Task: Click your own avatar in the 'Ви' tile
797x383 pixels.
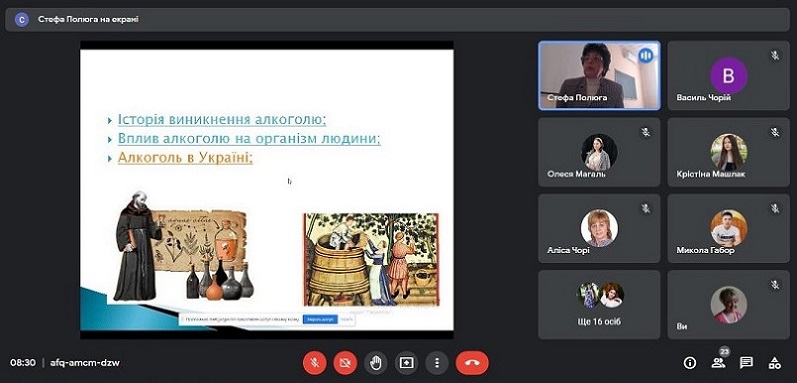Action: [x=728, y=305]
